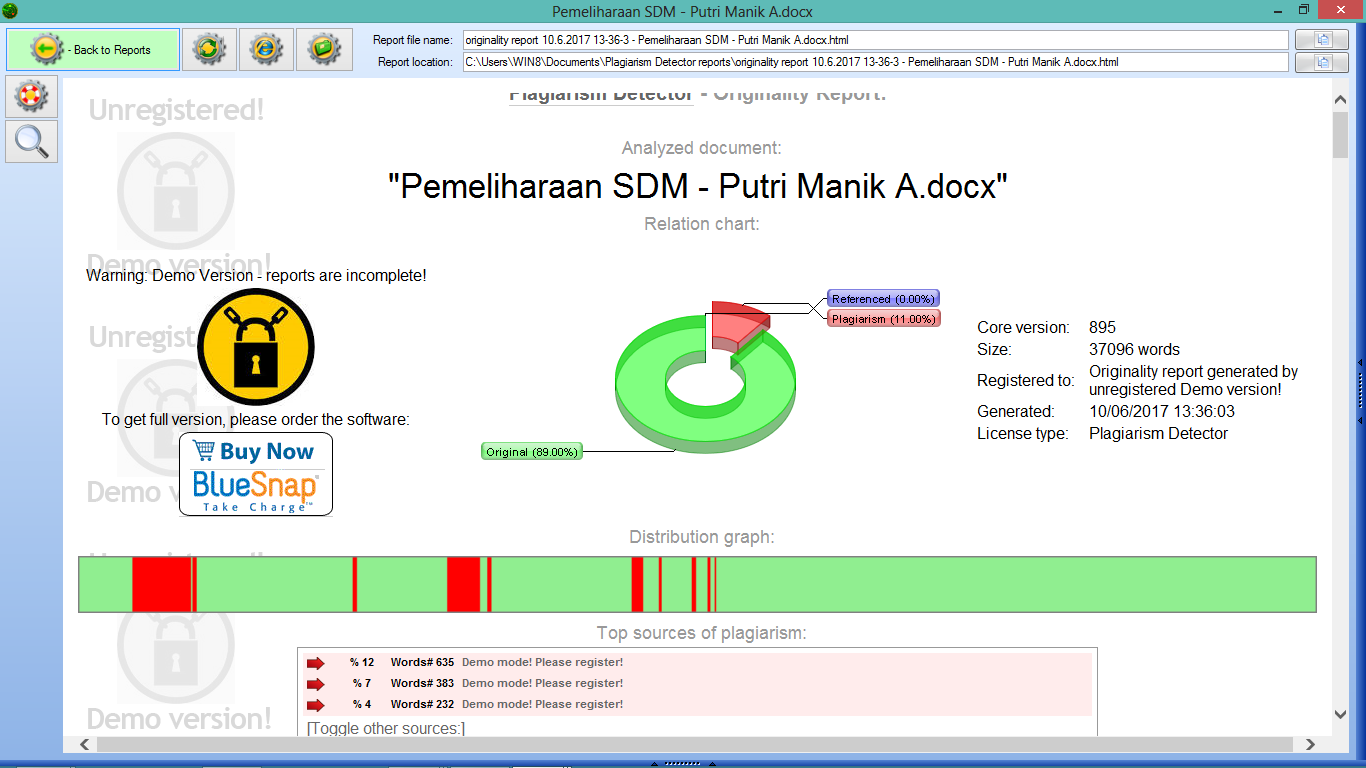The height and width of the screenshot is (768, 1366).
Task: Open the 12% source with 635 words
Action: pos(695,662)
